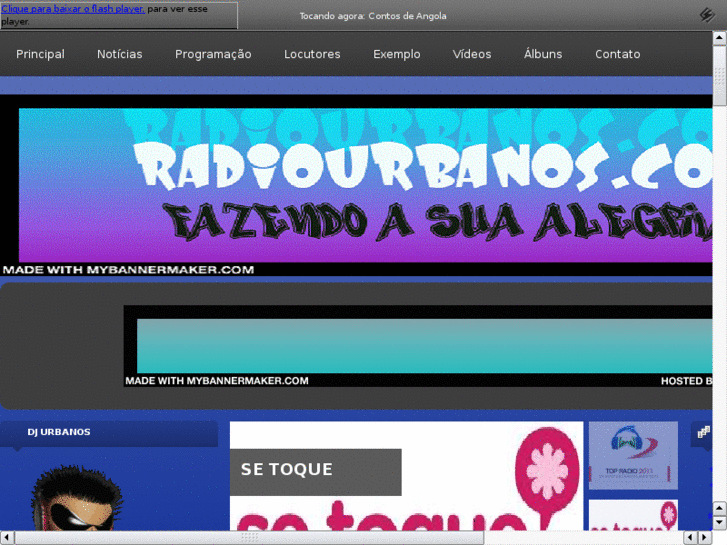The image size is (727, 545).
Task: Click the vertical scrollbar up arrow at top
Action: click(719, 38)
